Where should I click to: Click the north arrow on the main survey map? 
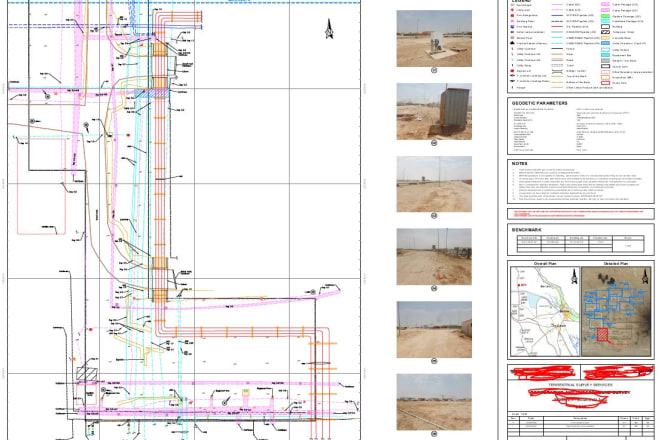[x=329, y=29]
